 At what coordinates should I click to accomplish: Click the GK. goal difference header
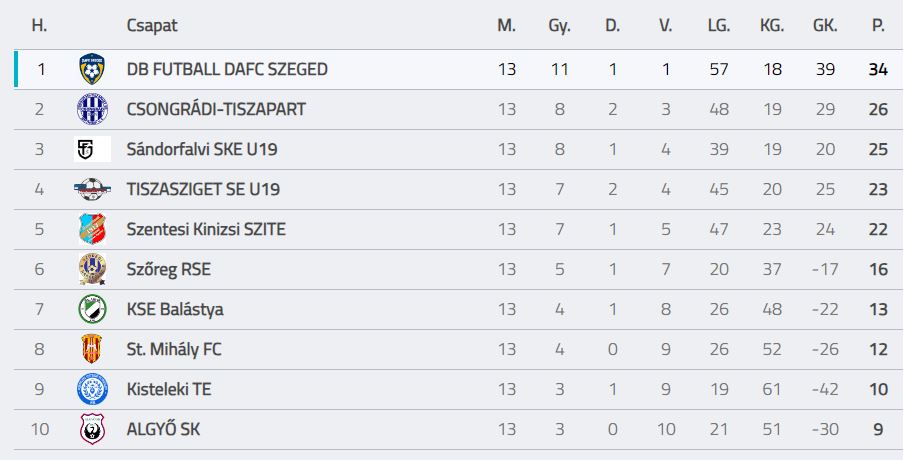(825, 25)
